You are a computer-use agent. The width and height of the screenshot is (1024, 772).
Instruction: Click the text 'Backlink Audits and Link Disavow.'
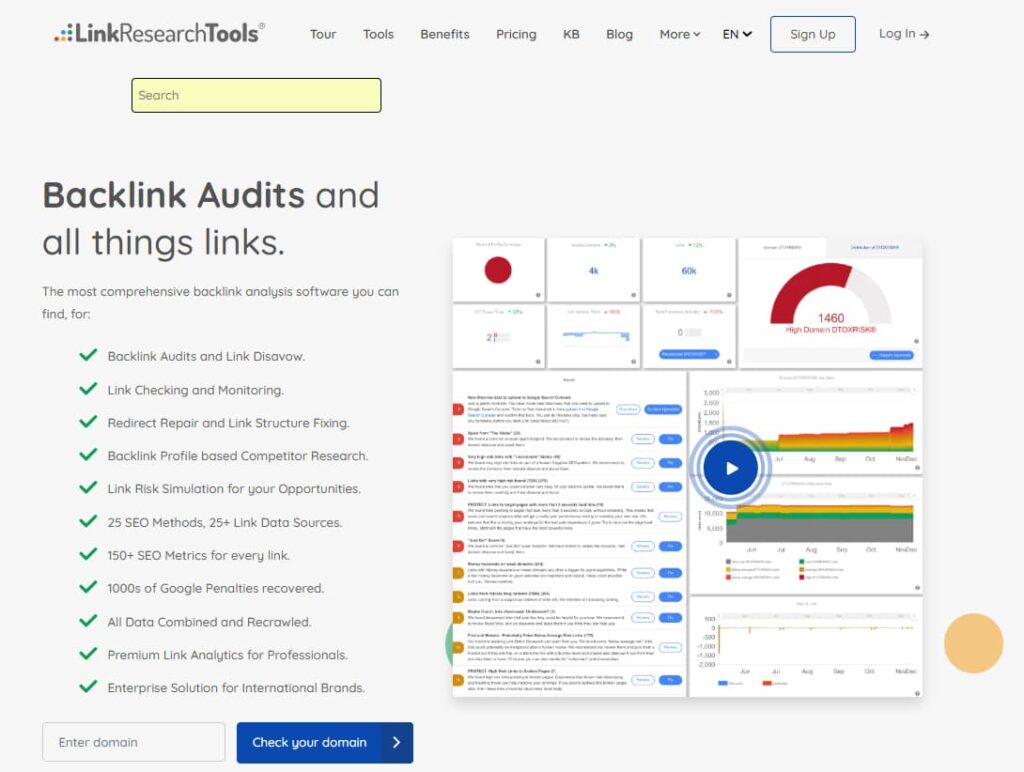point(206,357)
